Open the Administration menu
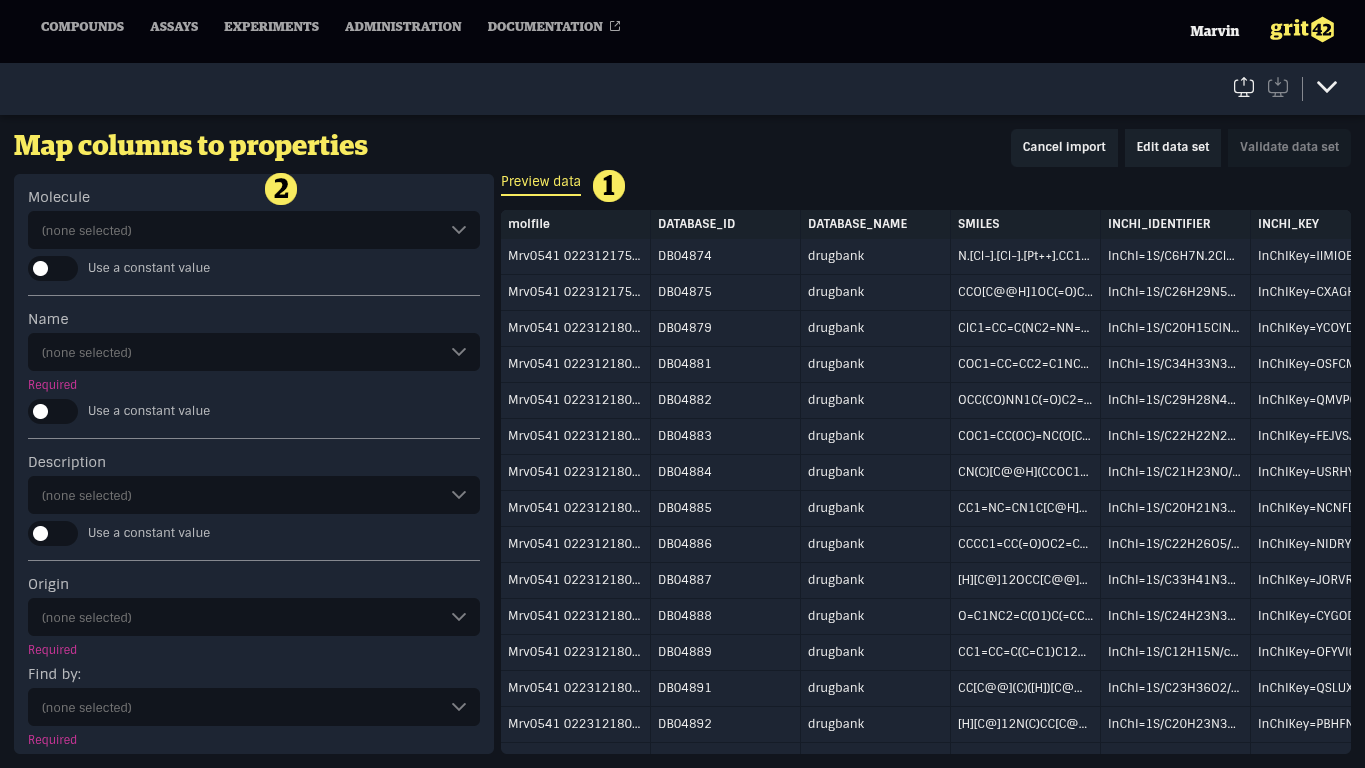 click(403, 27)
